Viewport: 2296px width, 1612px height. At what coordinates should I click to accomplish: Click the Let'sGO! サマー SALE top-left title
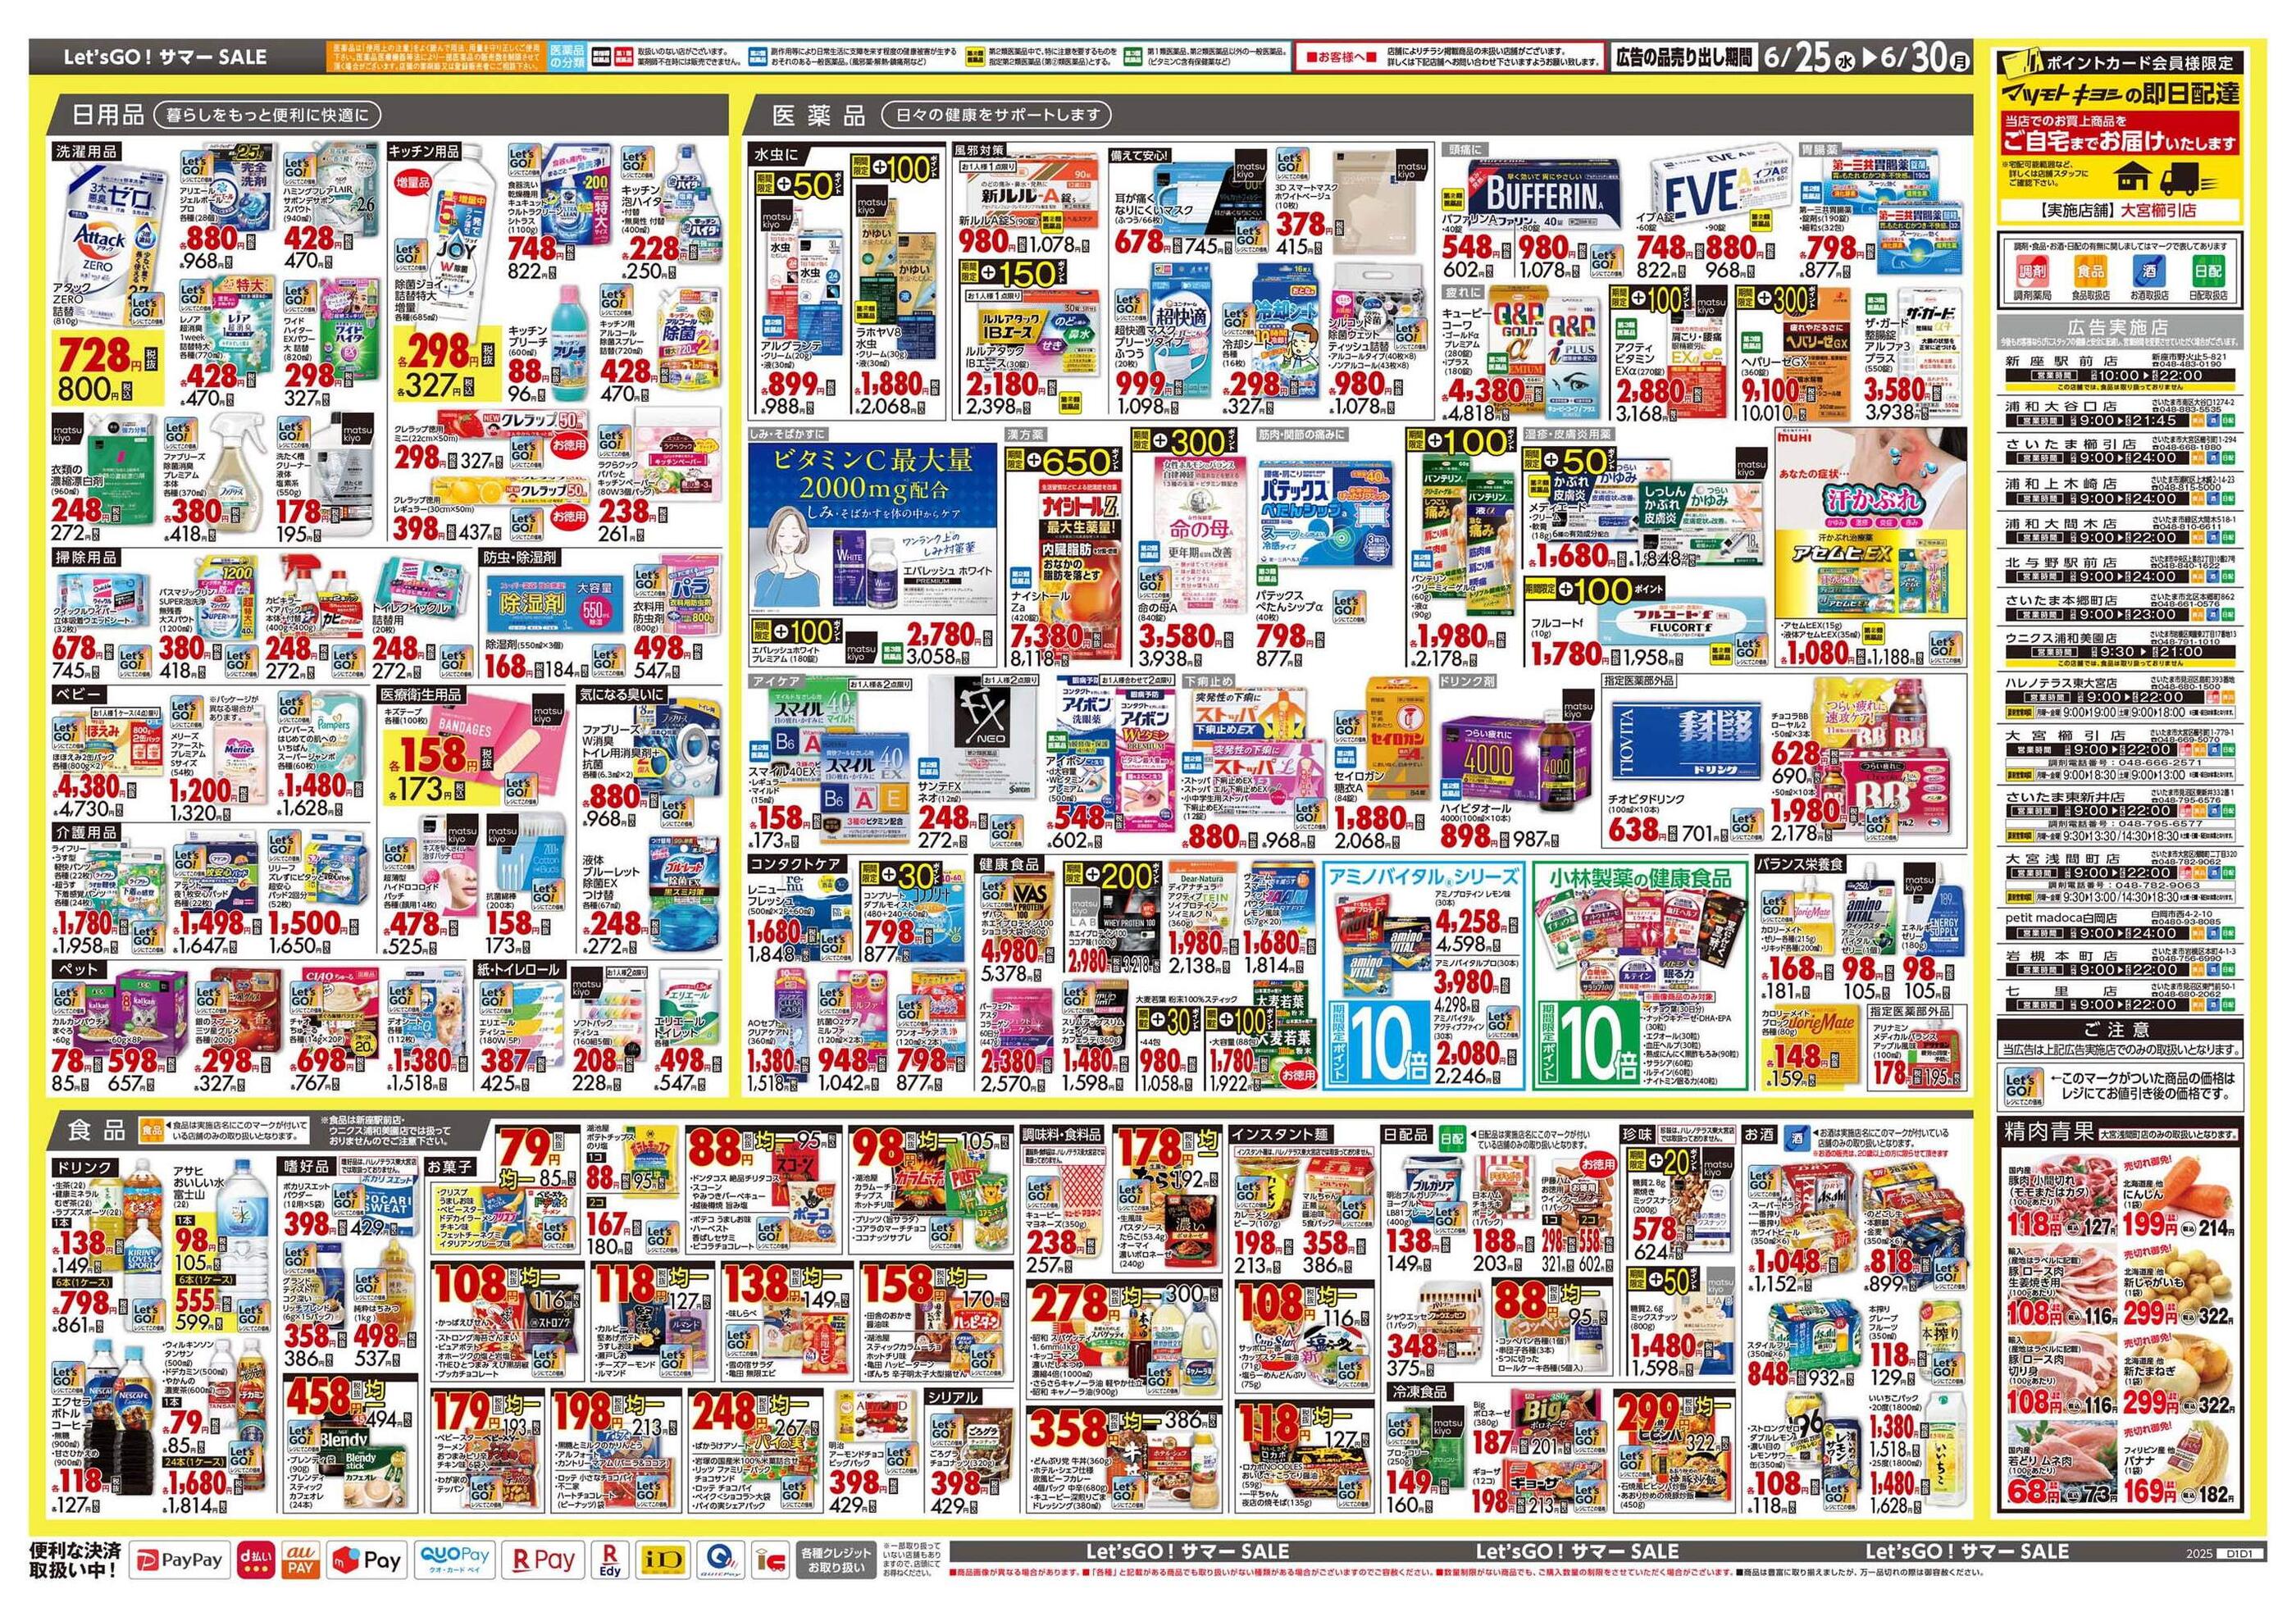tap(165, 58)
